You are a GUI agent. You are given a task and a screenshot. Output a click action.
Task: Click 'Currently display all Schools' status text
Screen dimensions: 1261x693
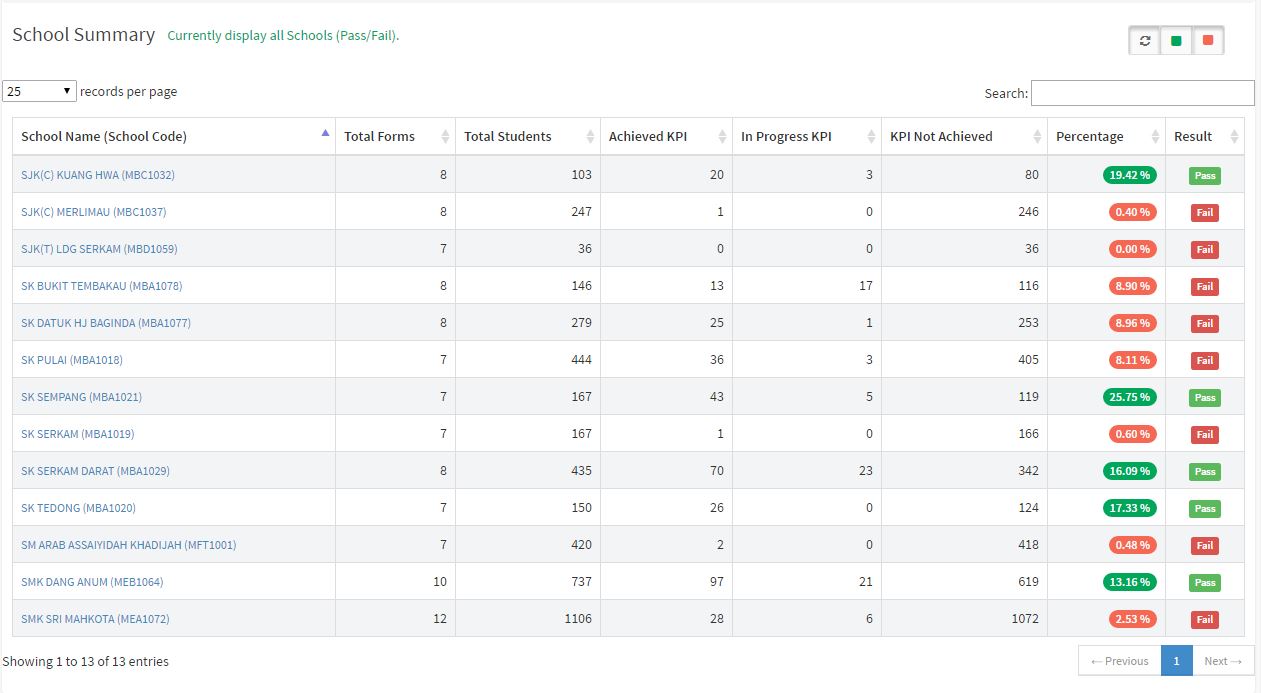pyautogui.click(x=283, y=36)
